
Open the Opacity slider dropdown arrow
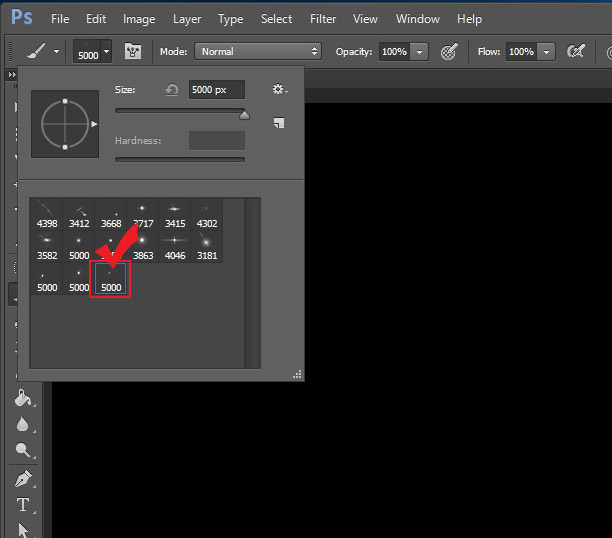[x=420, y=52]
